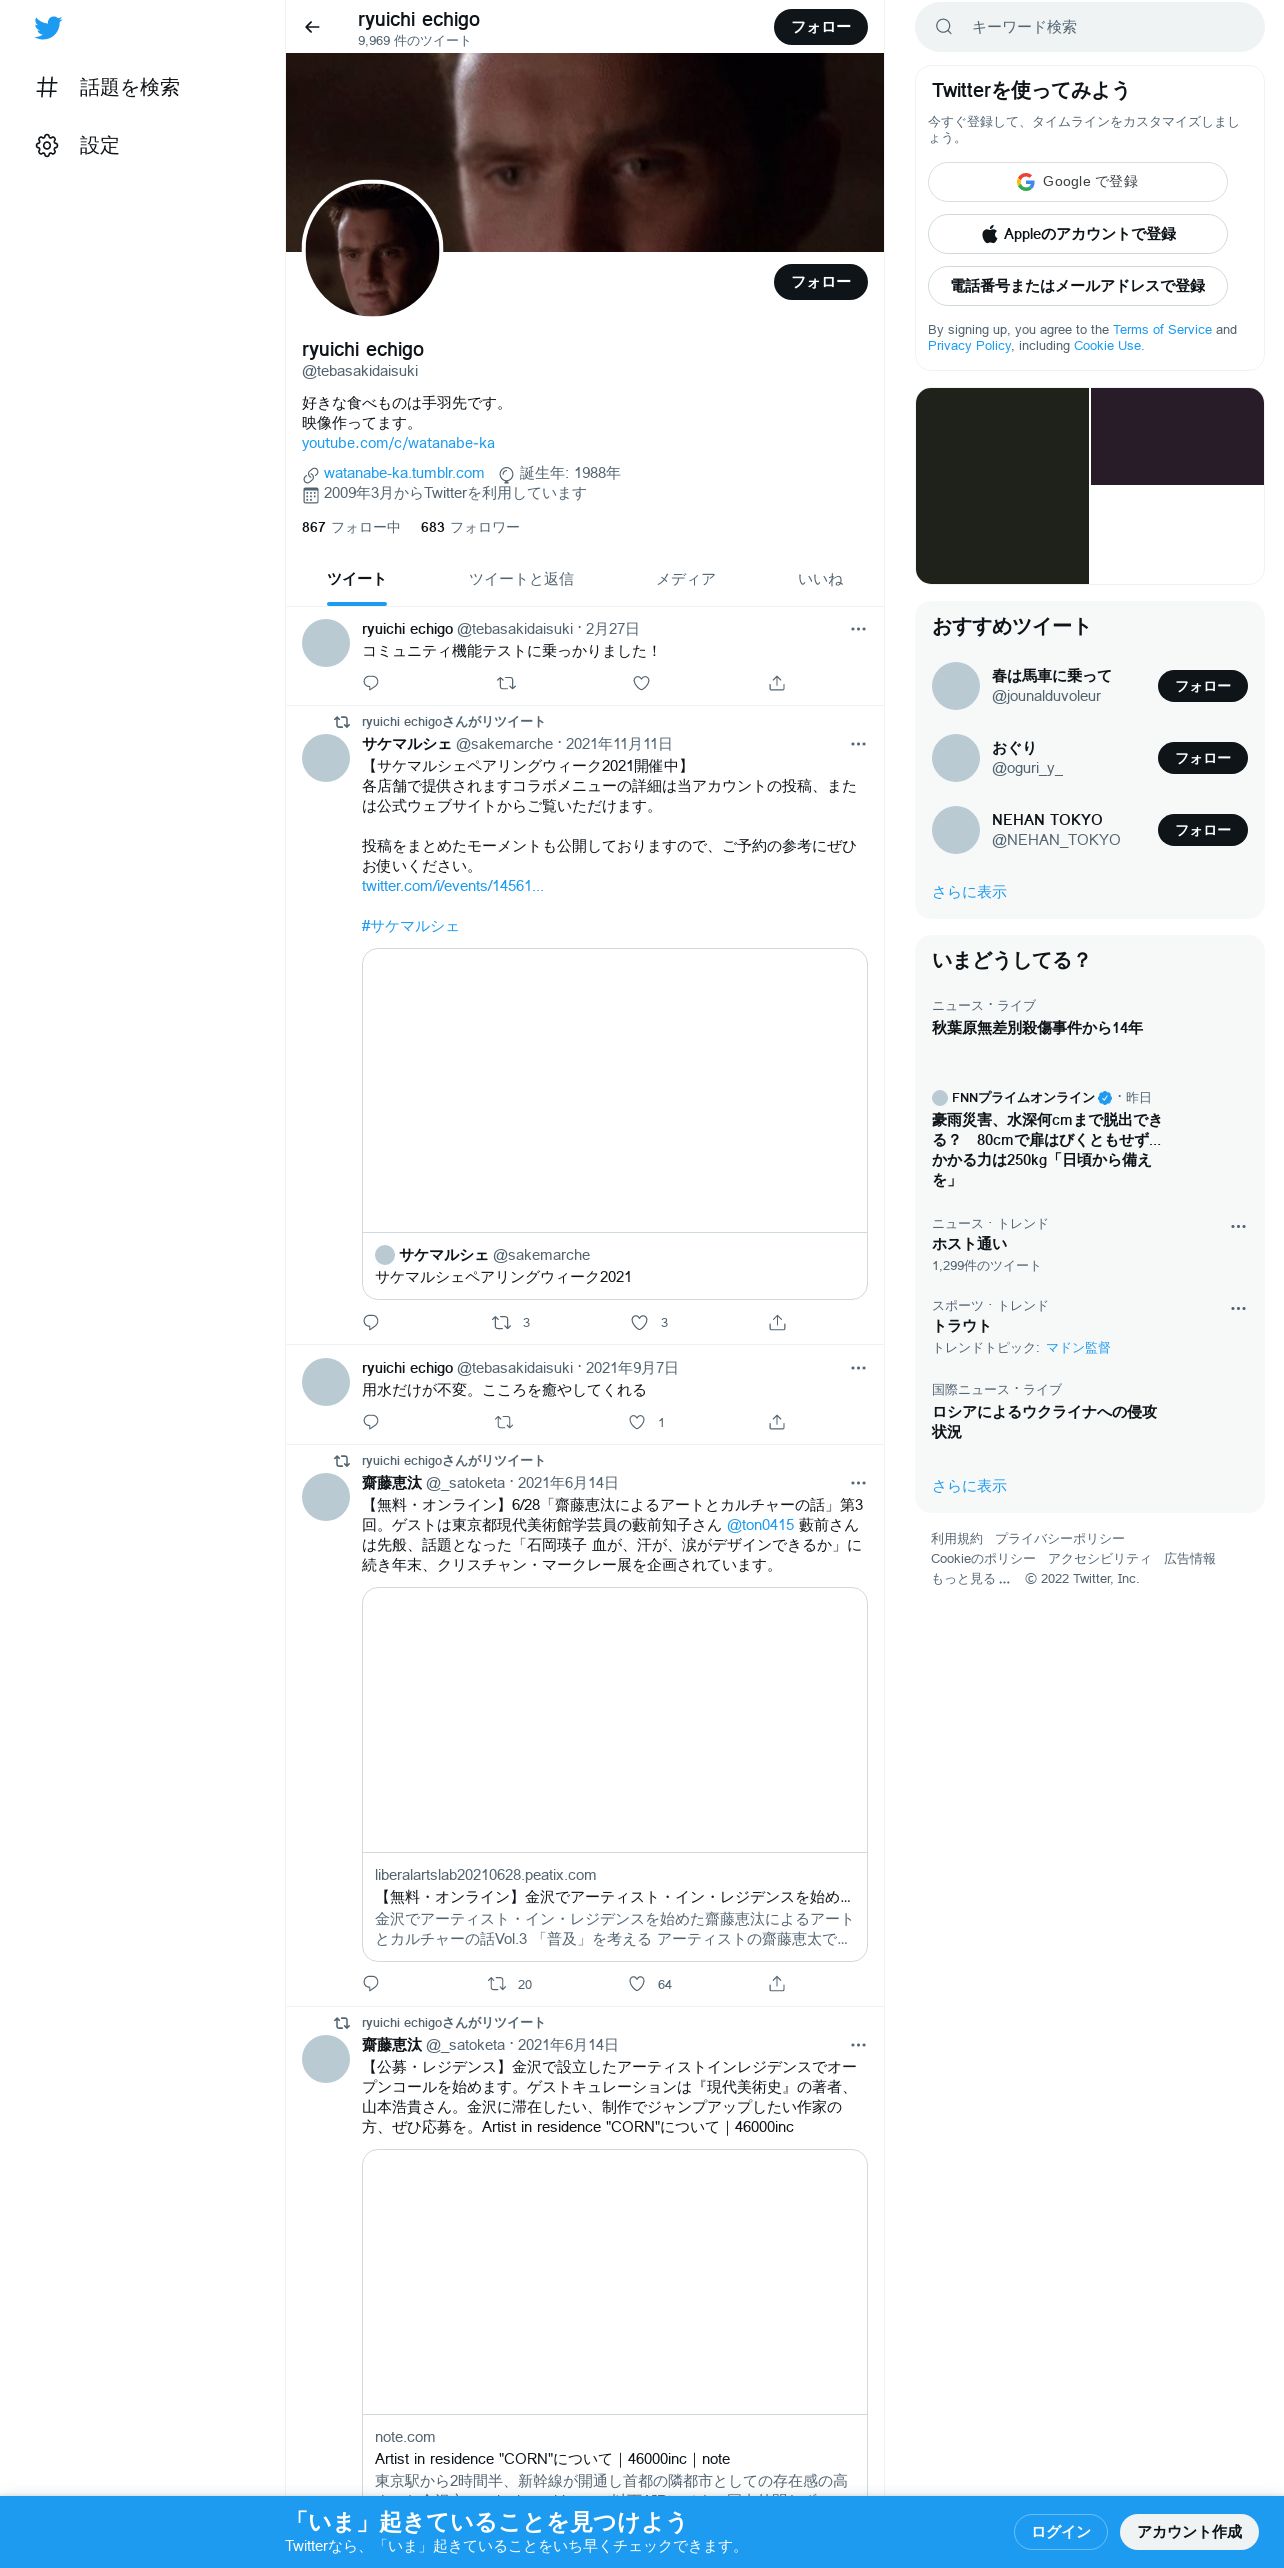Sign up with 電話番号またはメールアドレスで登録

[1077, 286]
